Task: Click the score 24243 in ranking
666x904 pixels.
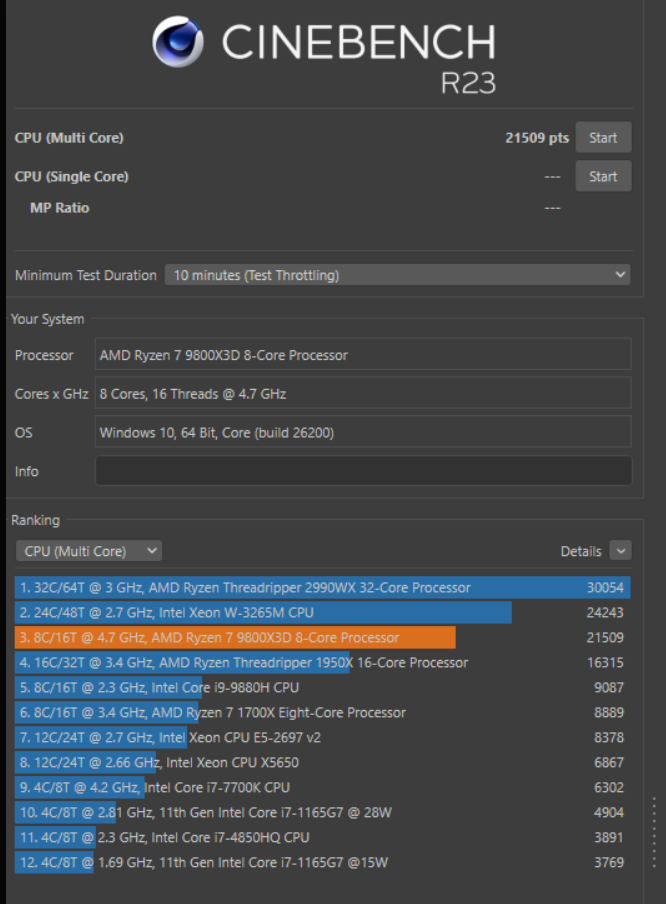Action: (x=605, y=612)
